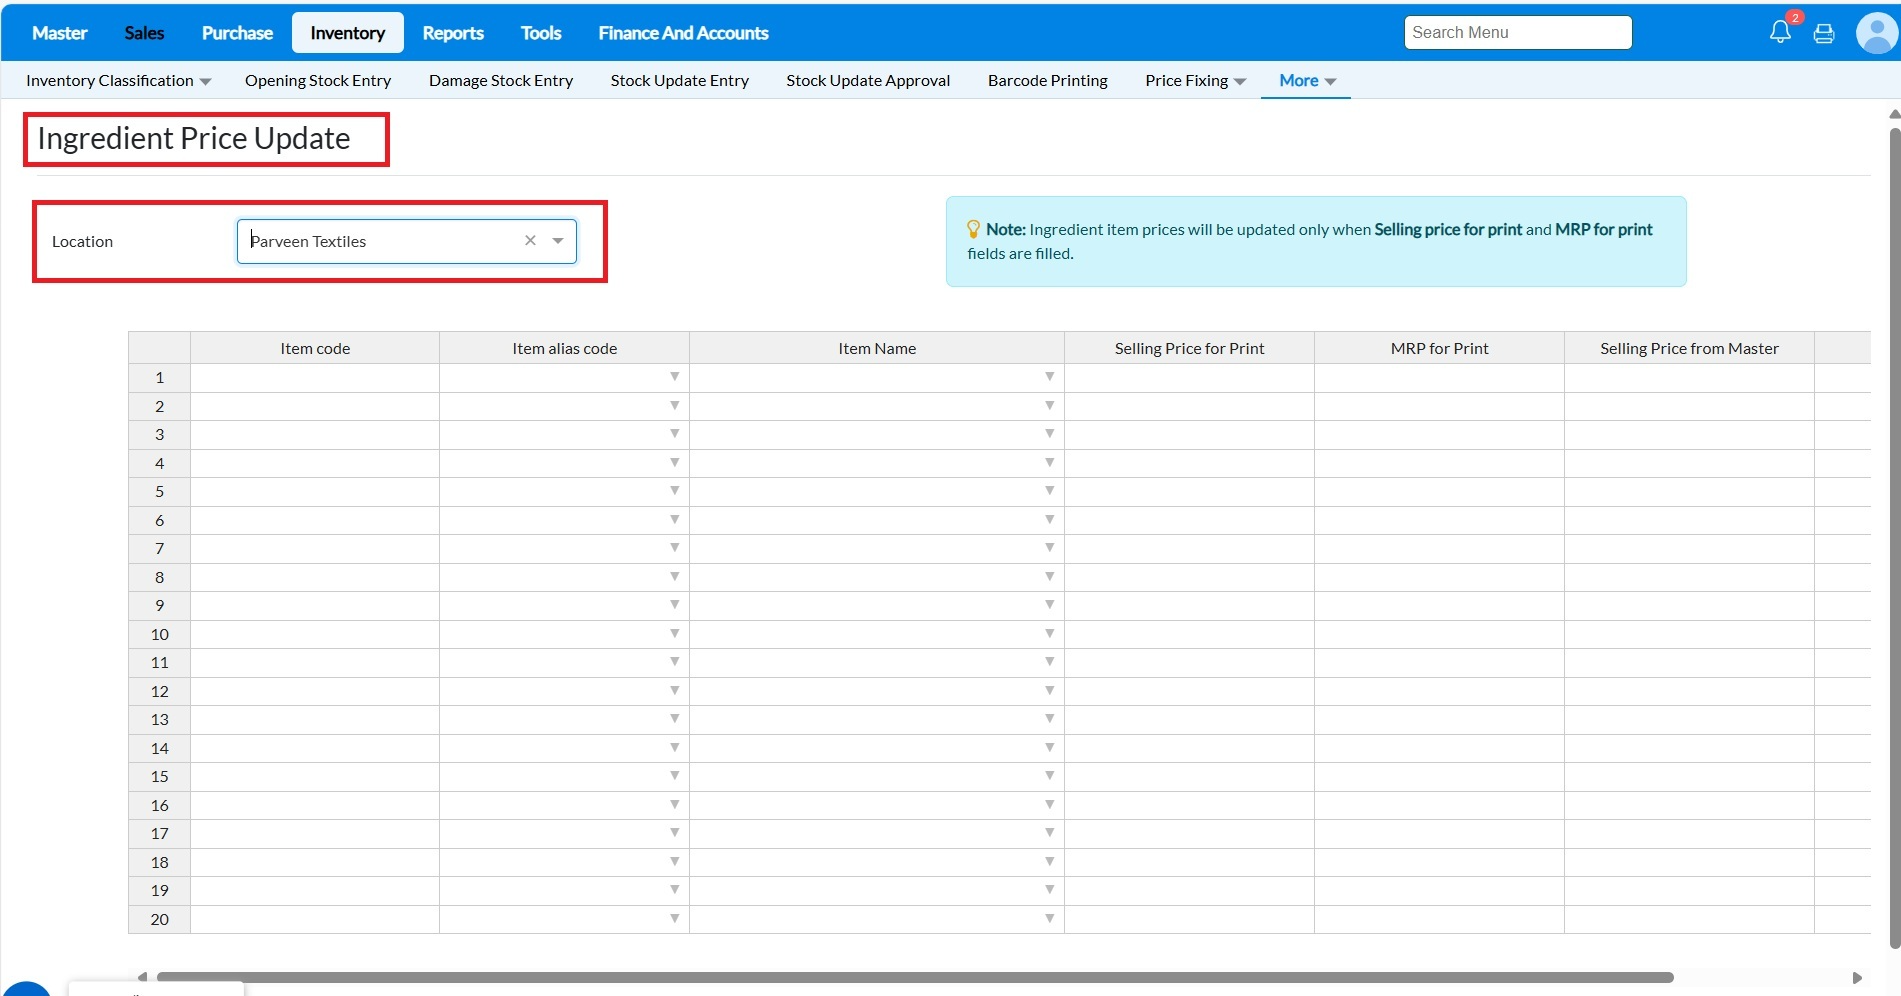
Task: Click the Search Menu input field
Action: click(x=1517, y=33)
